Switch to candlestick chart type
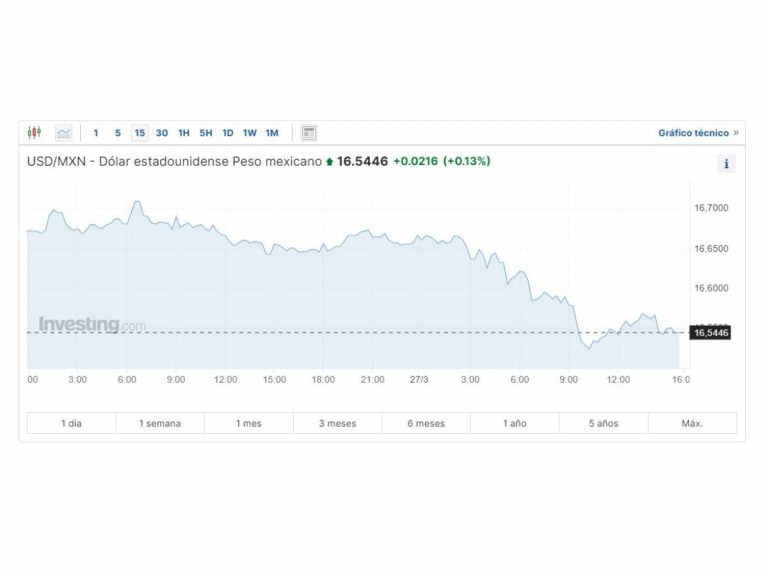The image size is (768, 576). pos(35,132)
